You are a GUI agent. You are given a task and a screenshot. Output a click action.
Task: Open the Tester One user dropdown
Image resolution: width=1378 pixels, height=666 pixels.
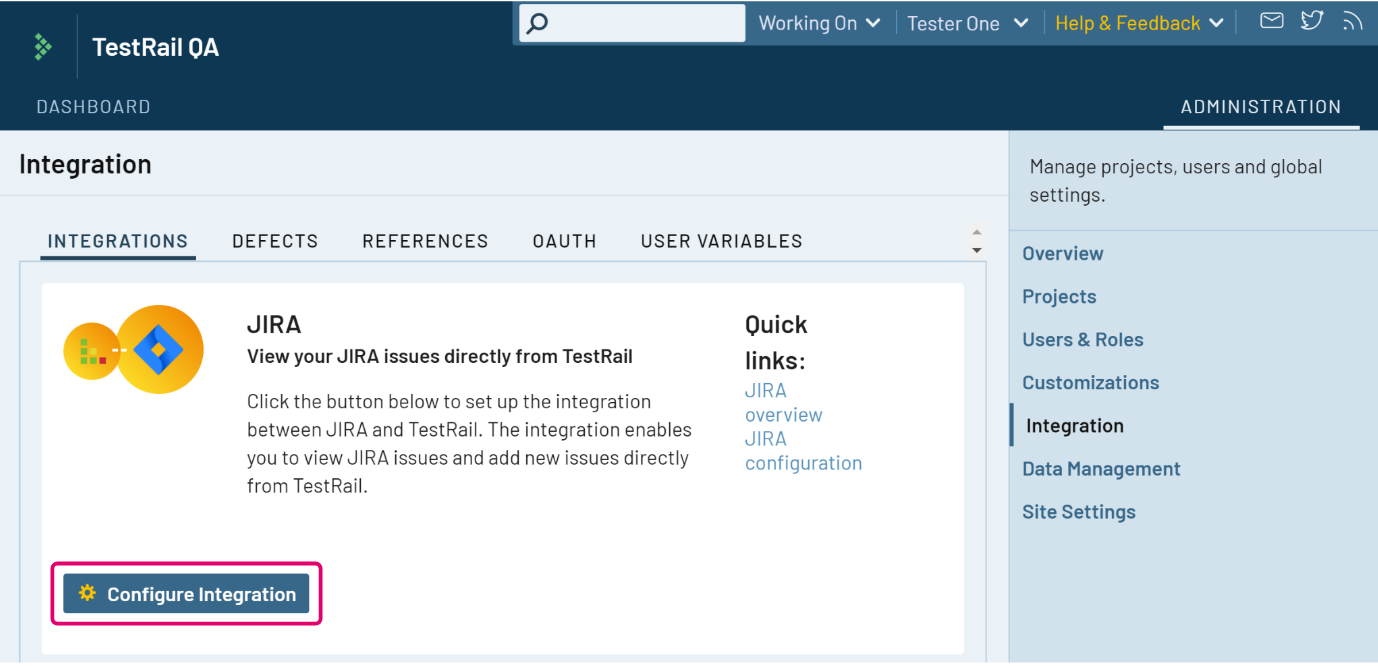[966, 22]
